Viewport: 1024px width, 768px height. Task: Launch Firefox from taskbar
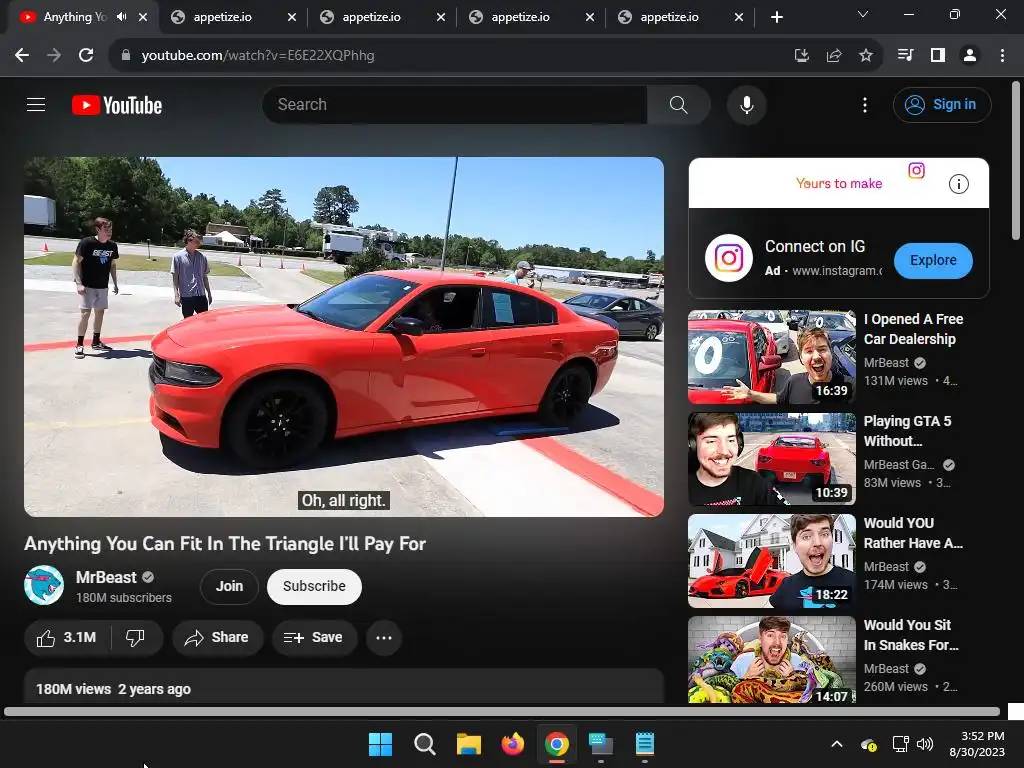[513, 744]
